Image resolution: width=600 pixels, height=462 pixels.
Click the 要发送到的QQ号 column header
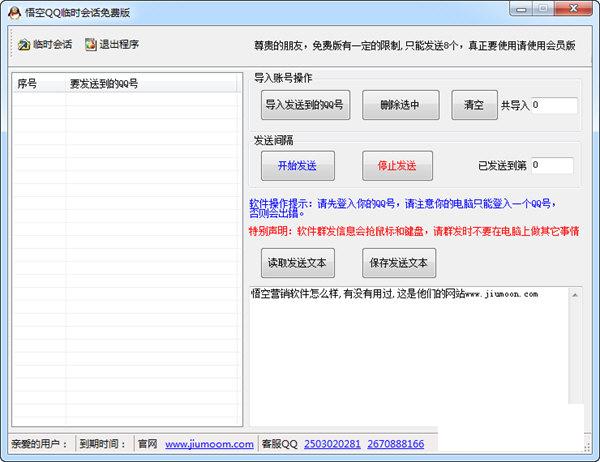(x=151, y=83)
